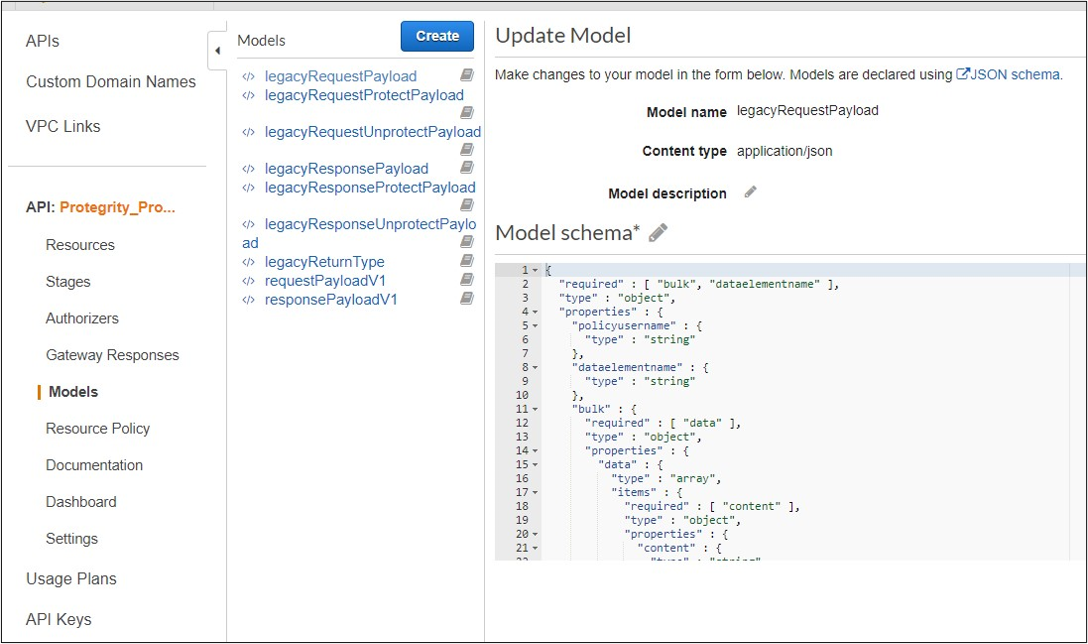
Task: Collapse the left navigation panel arrow
Action: coord(217,50)
